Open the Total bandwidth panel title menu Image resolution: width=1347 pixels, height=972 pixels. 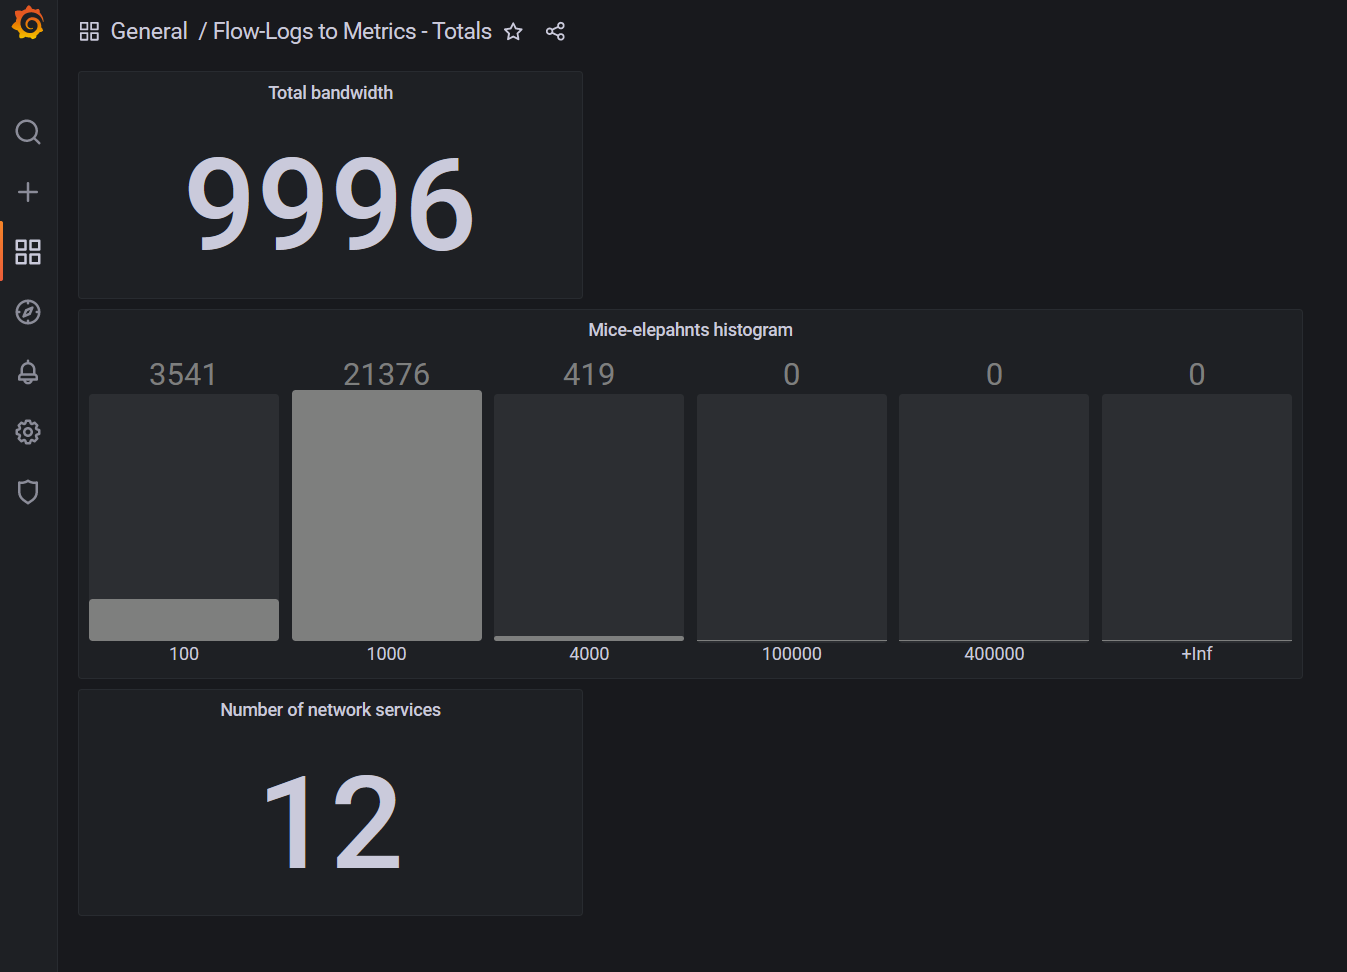coord(330,93)
